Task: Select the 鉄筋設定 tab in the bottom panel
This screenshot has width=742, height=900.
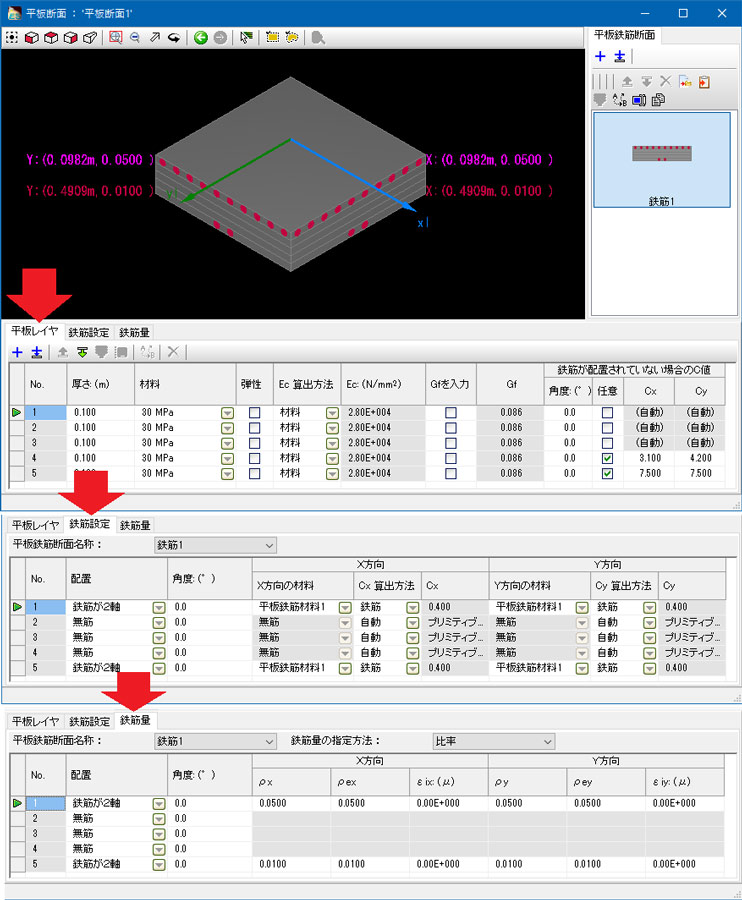Action: point(89,721)
